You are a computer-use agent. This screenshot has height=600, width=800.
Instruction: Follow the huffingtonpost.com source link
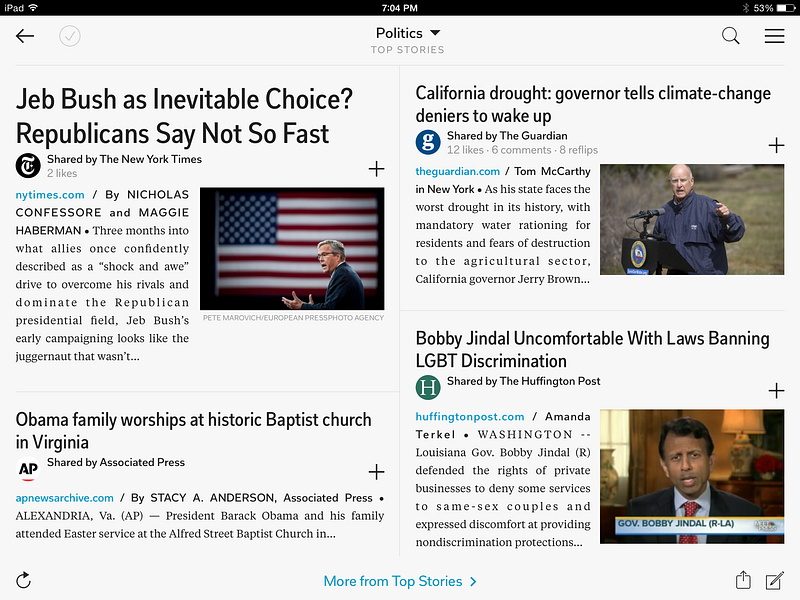(469, 416)
